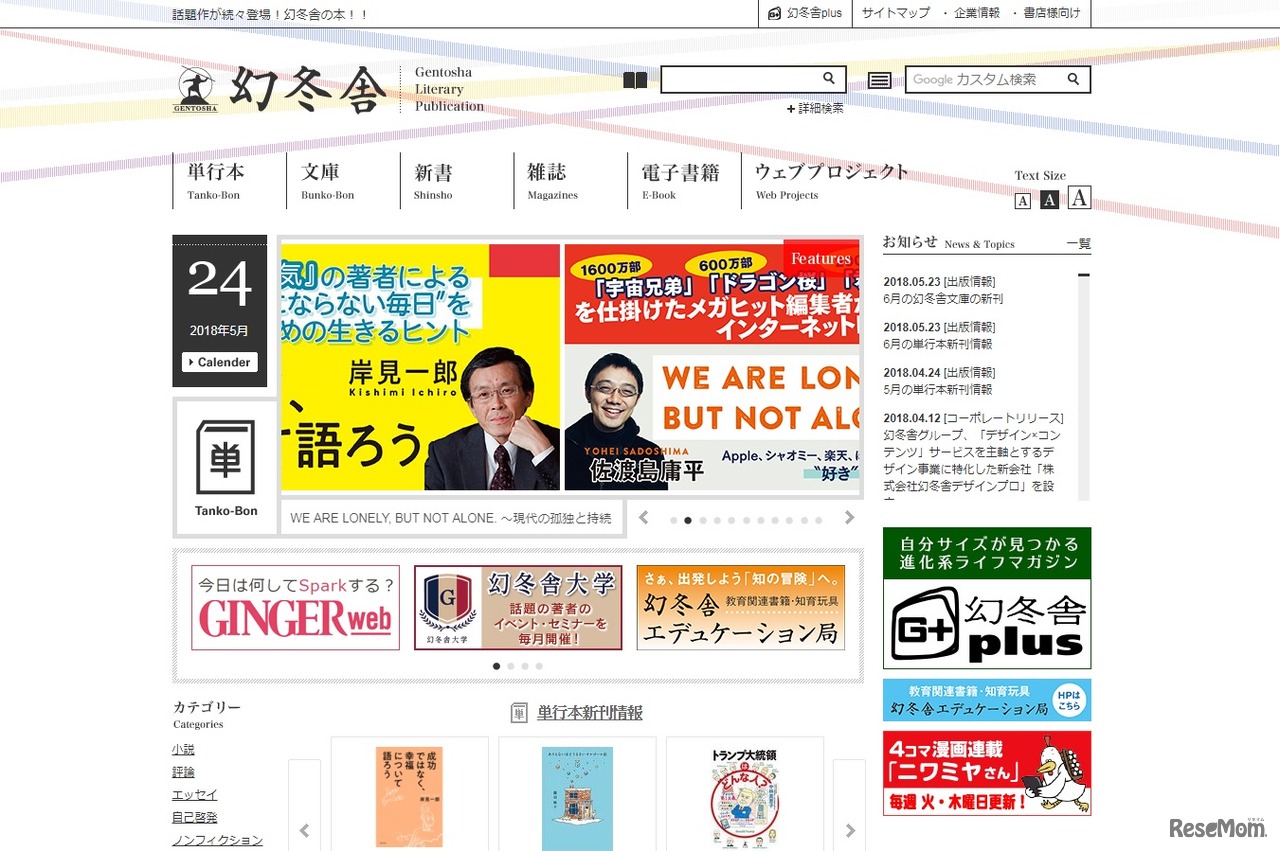
Task: Click the Gentosha logo at top left
Action: 279,90
